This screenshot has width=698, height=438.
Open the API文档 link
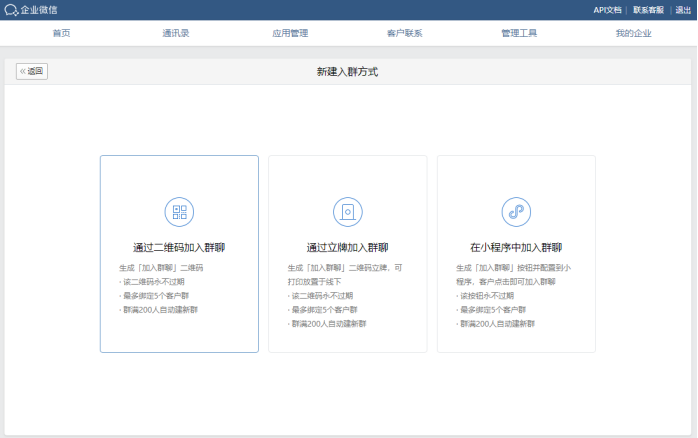tap(607, 10)
